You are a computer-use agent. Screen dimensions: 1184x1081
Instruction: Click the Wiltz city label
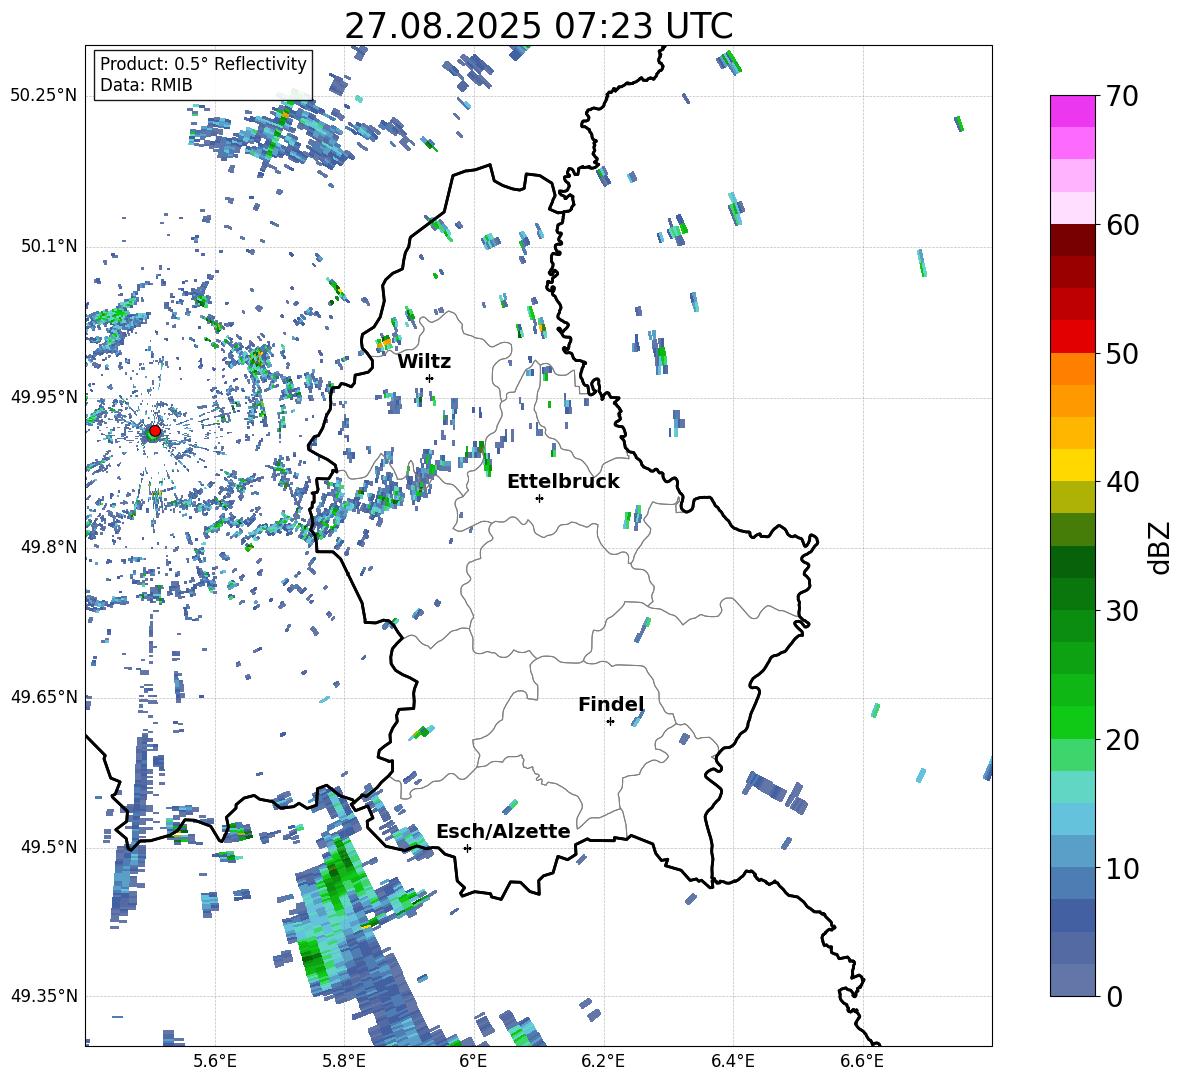coord(424,362)
